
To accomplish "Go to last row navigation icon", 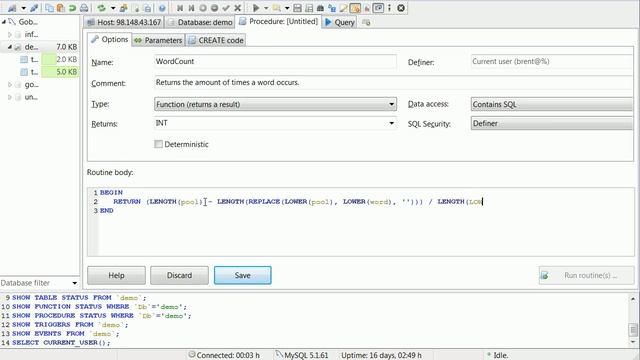I will click(x=191, y=8).
